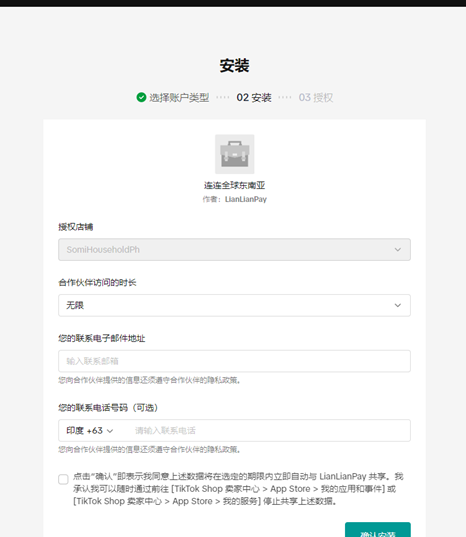
Task: Click the 连连全球东南亚 app name
Action: [x=235, y=185]
